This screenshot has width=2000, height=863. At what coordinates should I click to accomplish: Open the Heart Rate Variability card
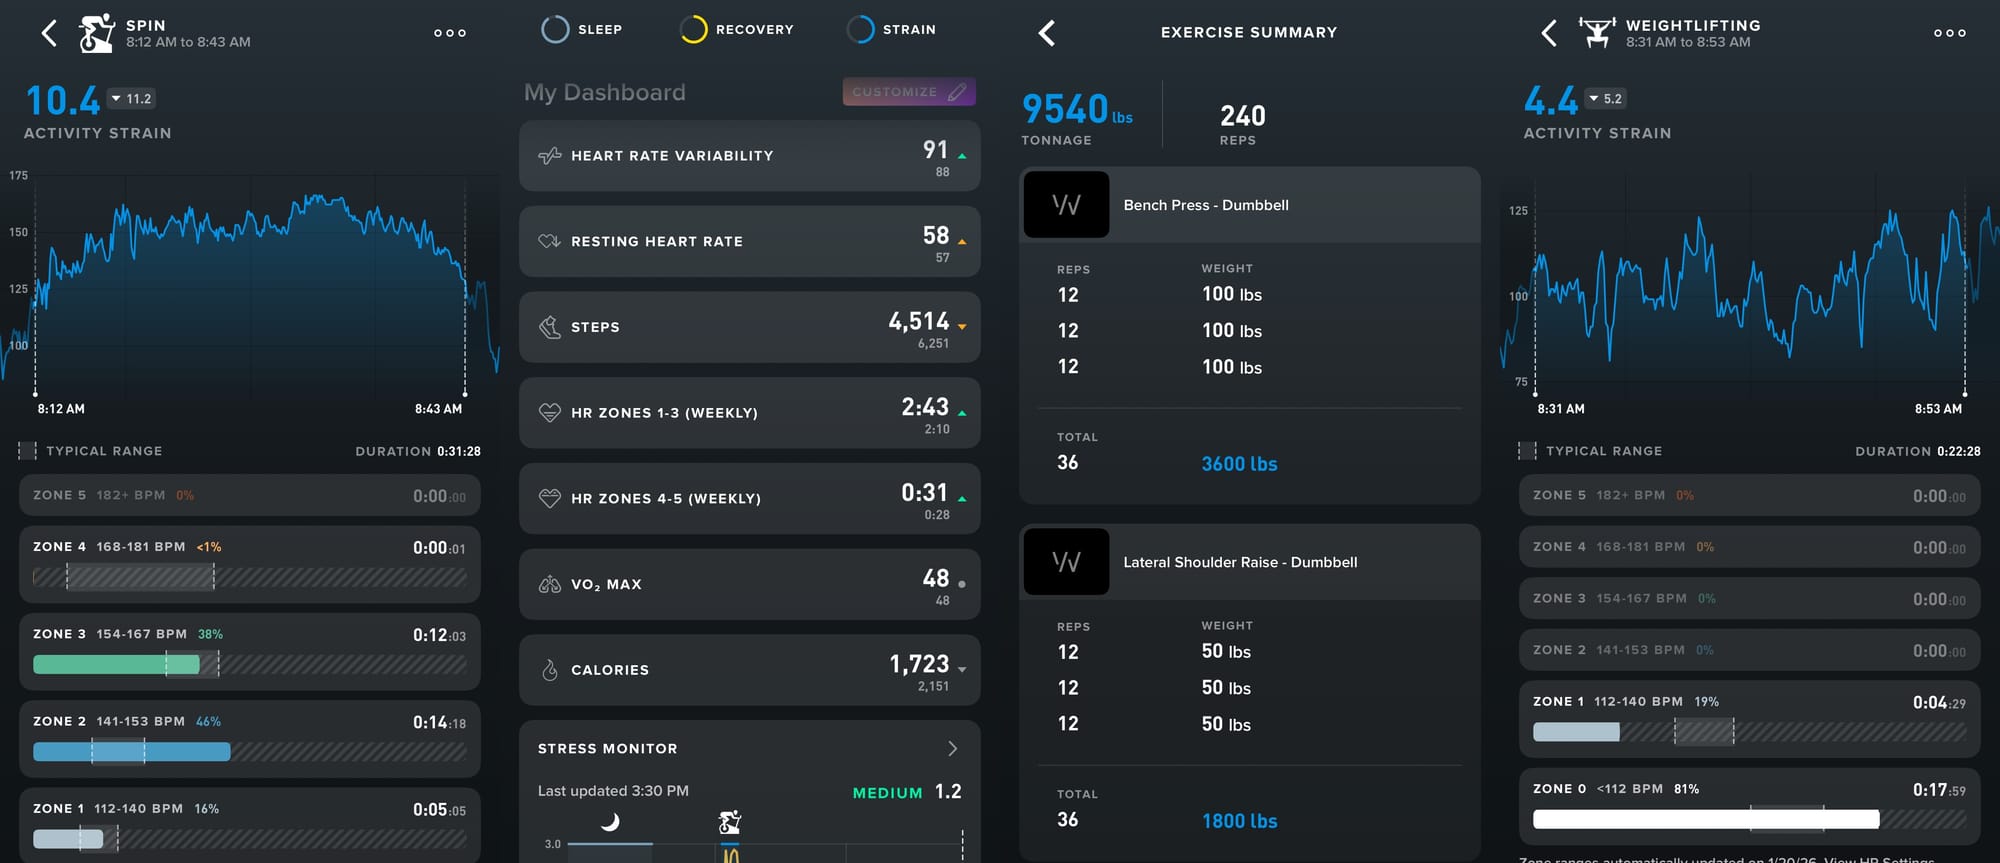click(x=749, y=156)
